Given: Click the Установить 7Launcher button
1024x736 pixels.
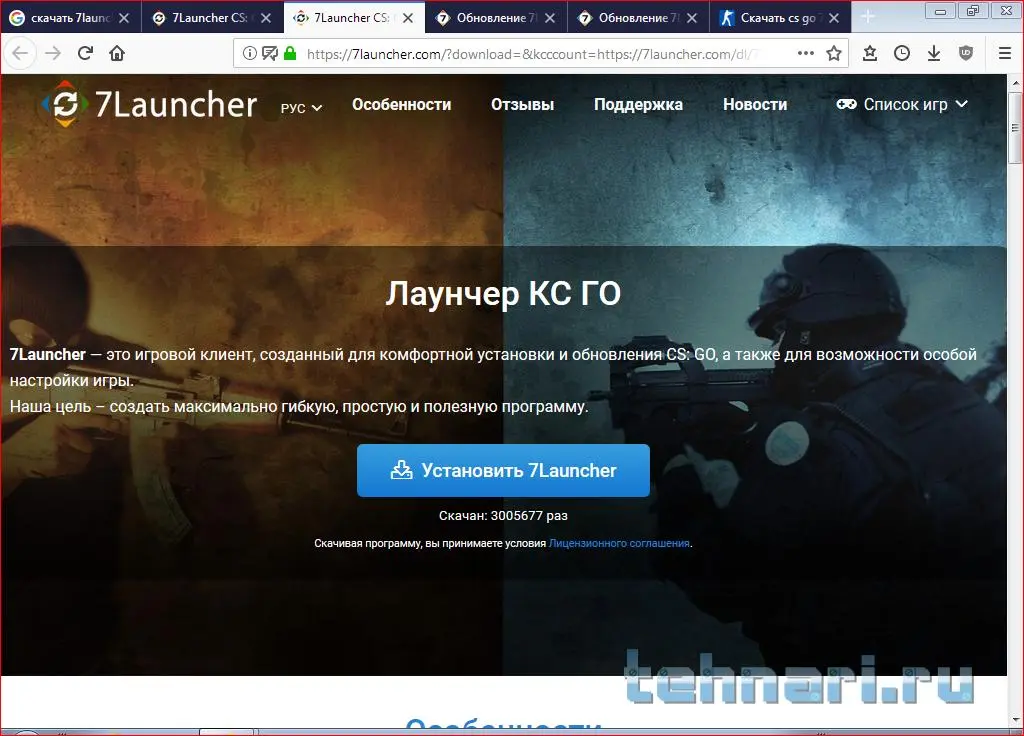Looking at the screenshot, I should [503, 470].
